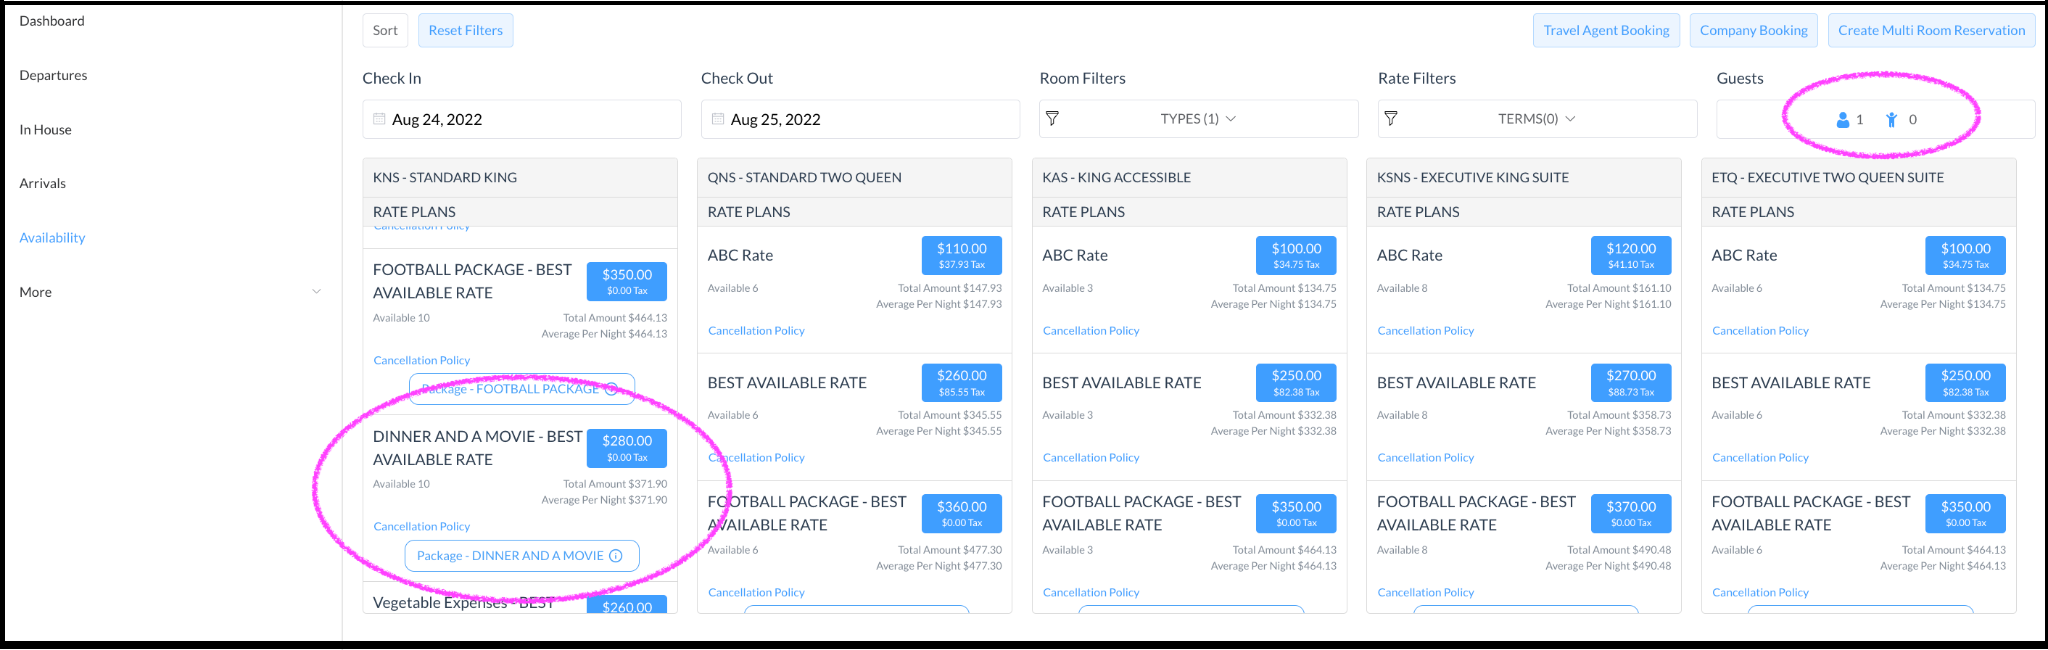Click the Room Filters funnel icon
The width and height of the screenshot is (2048, 650).
pos(1052,119)
